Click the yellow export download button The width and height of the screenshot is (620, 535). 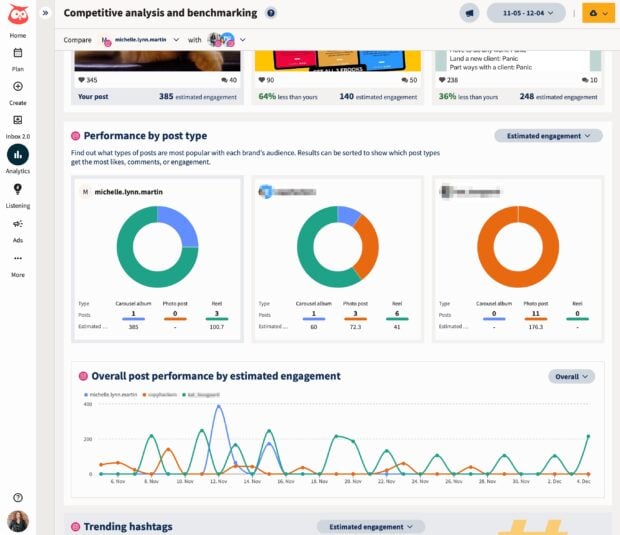tap(598, 13)
